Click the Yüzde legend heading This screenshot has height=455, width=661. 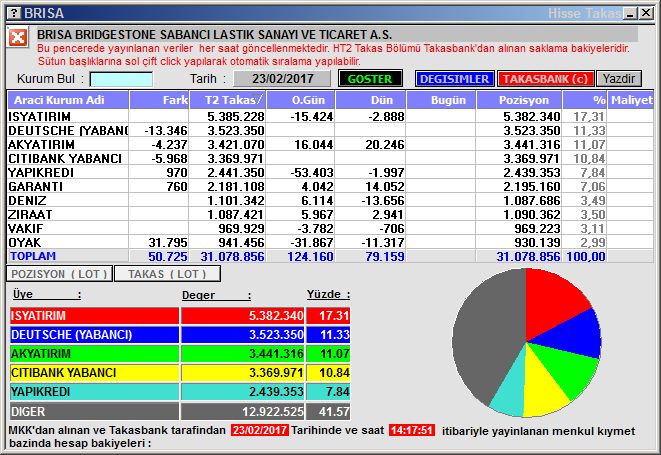tap(328, 294)
